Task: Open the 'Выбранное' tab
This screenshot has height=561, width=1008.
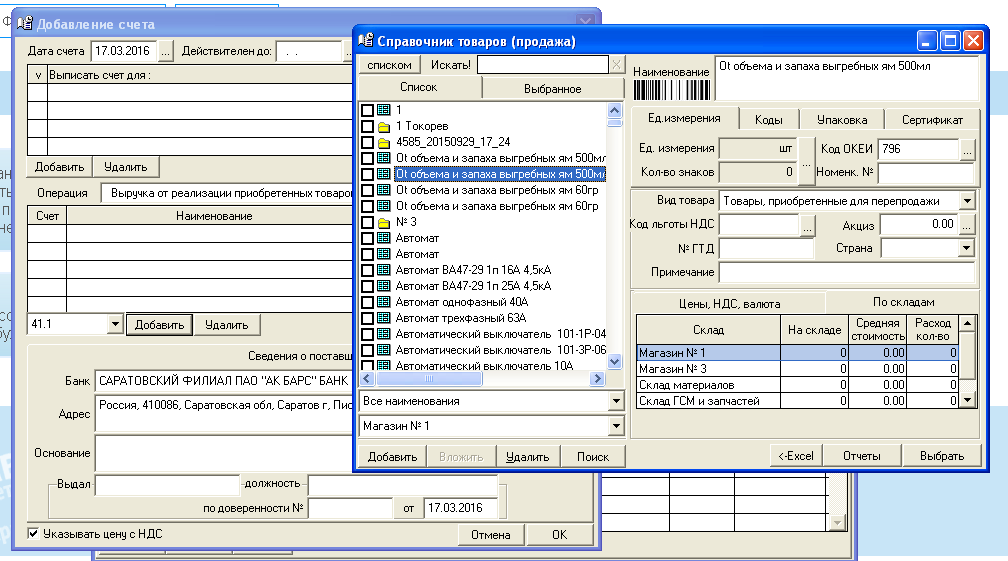Action: [553, 89]
